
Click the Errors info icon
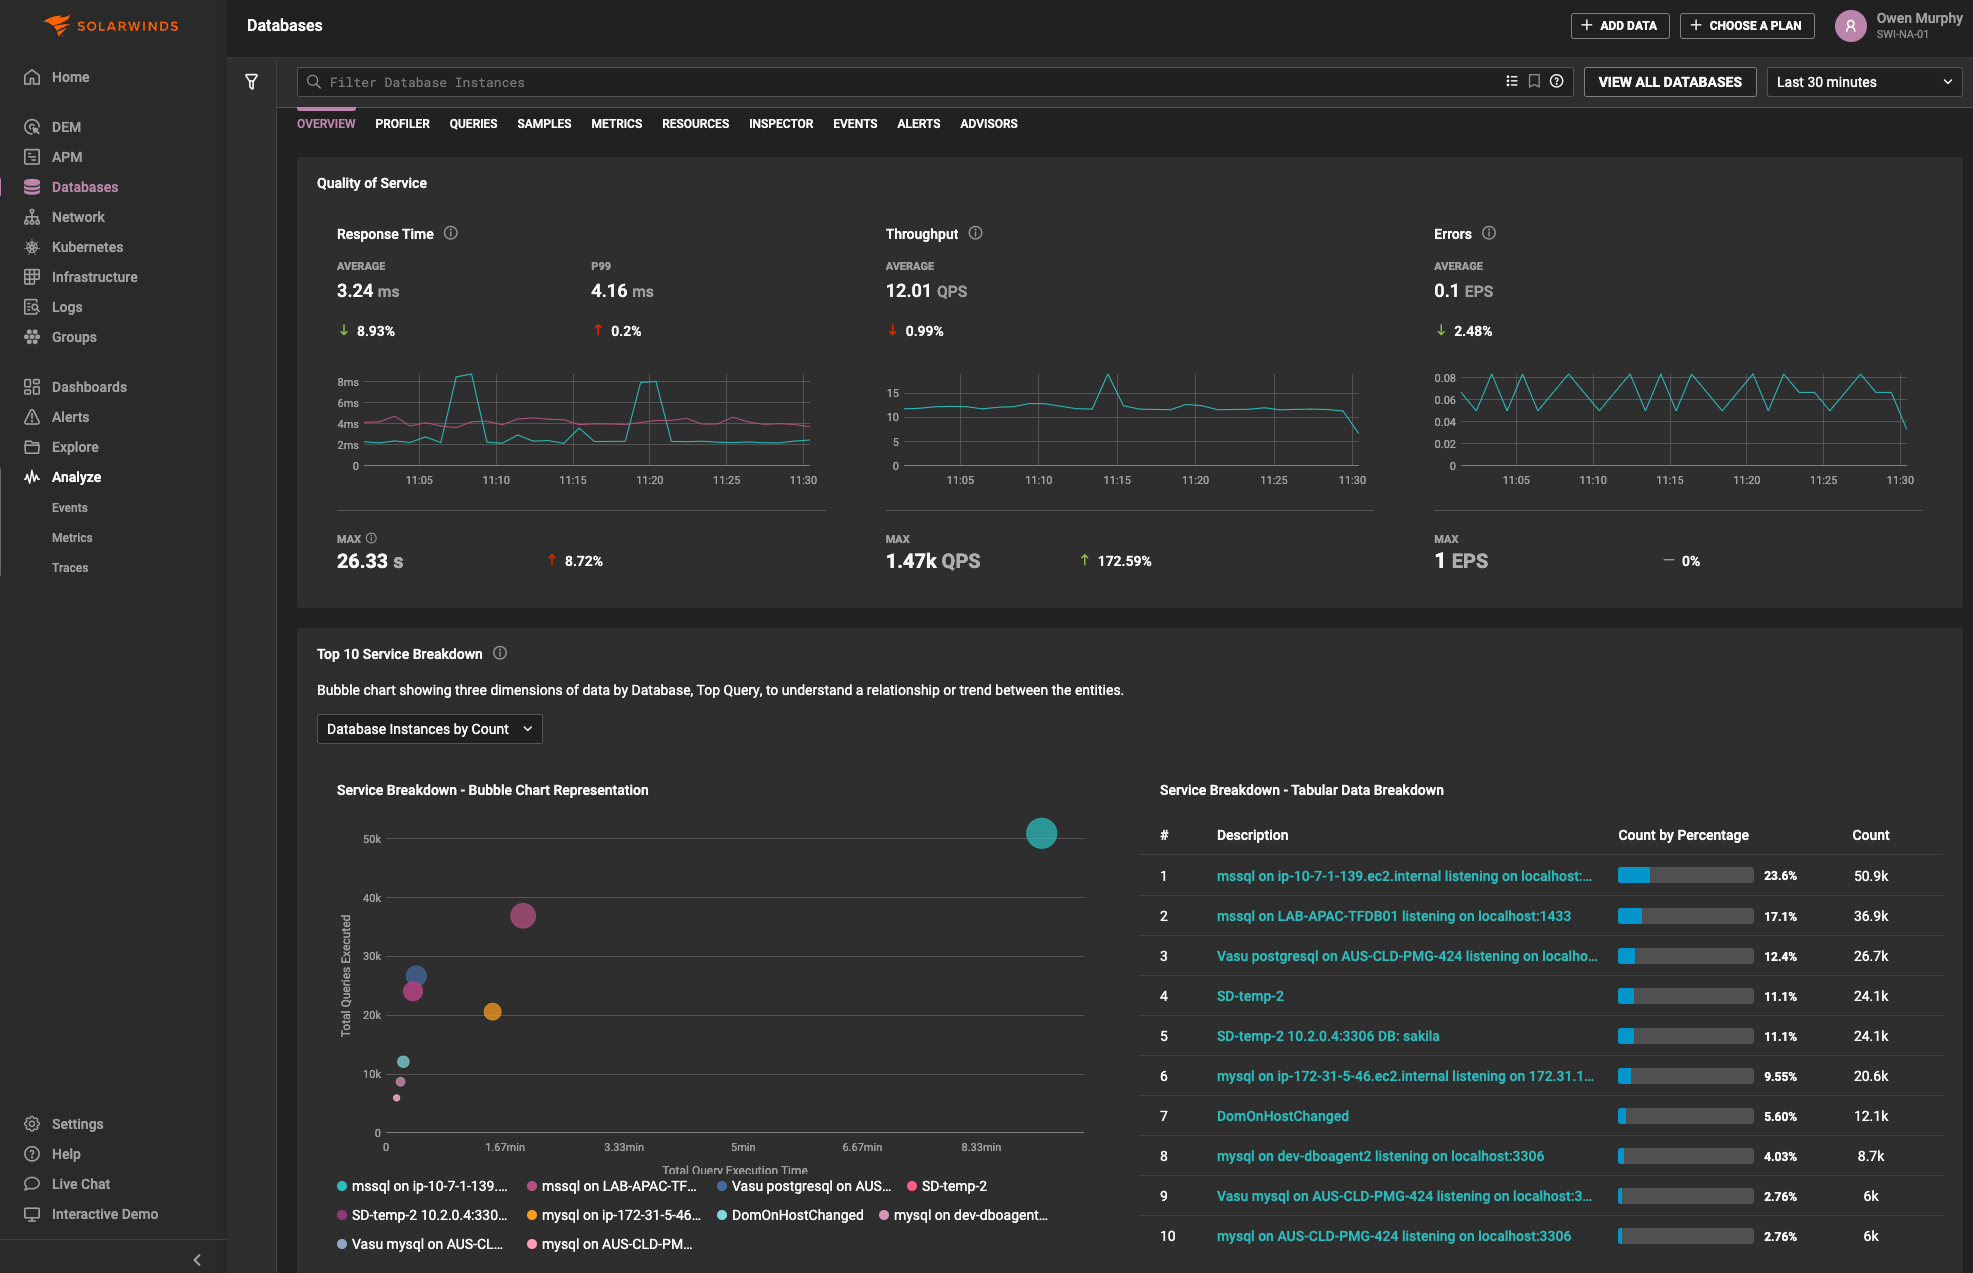click(x=1489, y=233)
